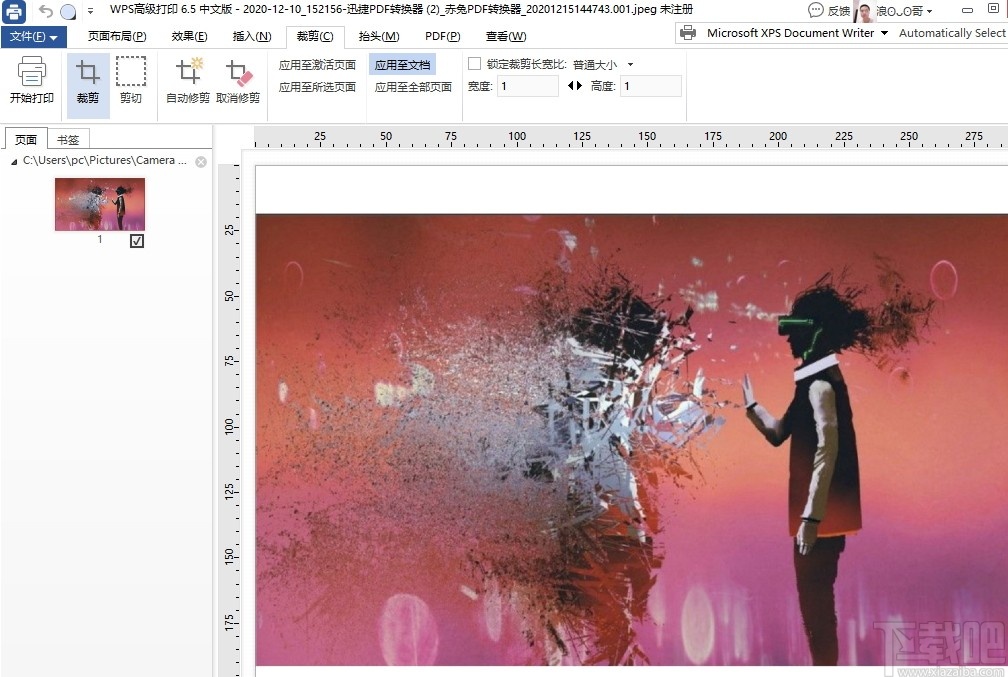Open the Microsoft XPS Document Writer dropdown
The height and width of the screenshot is (677, 1008).
[884, 32]
